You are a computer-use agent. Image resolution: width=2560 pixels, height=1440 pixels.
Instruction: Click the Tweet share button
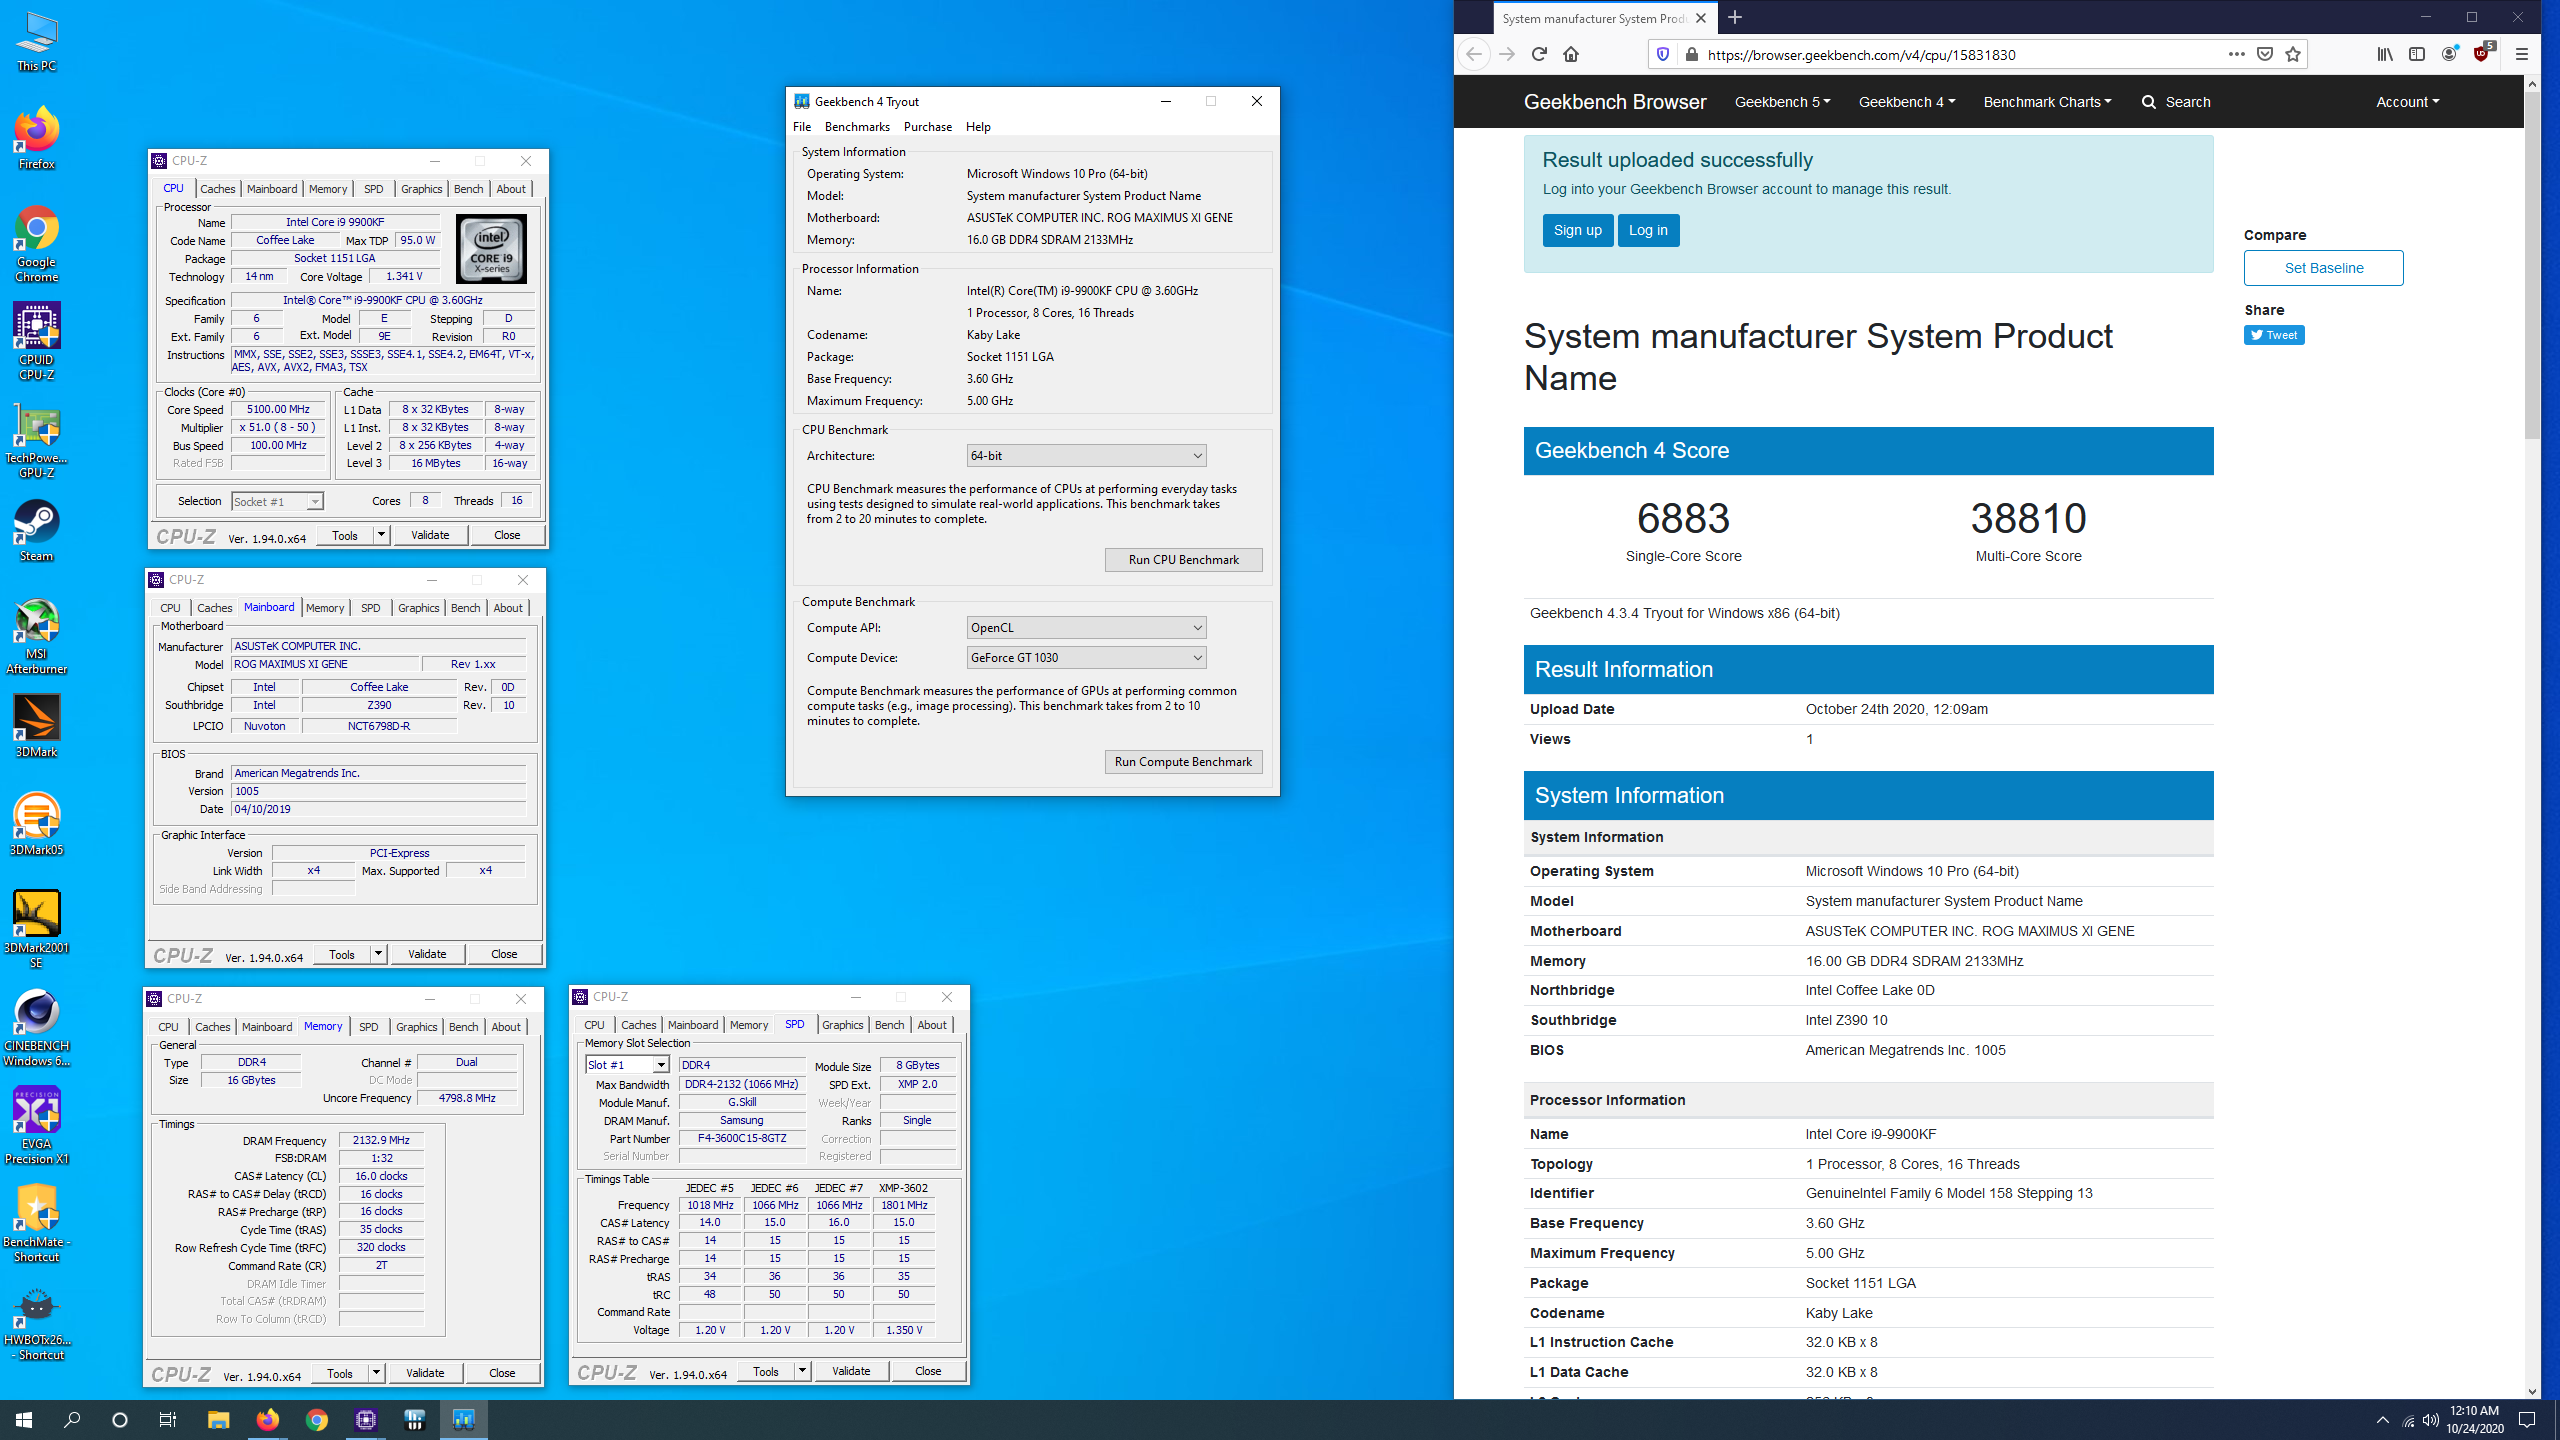(2273, 335)
